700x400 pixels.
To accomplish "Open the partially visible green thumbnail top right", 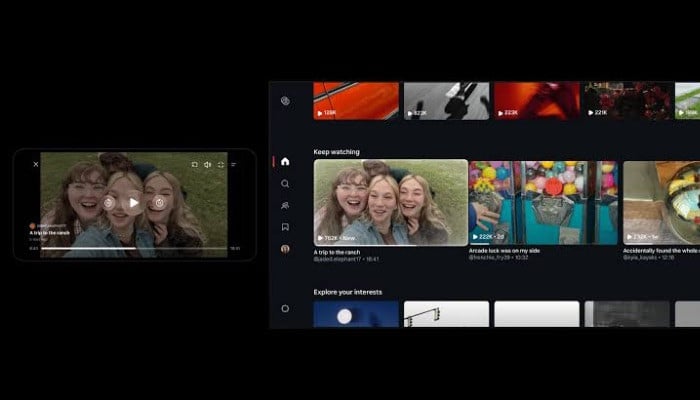I will (x=688, y=100).
